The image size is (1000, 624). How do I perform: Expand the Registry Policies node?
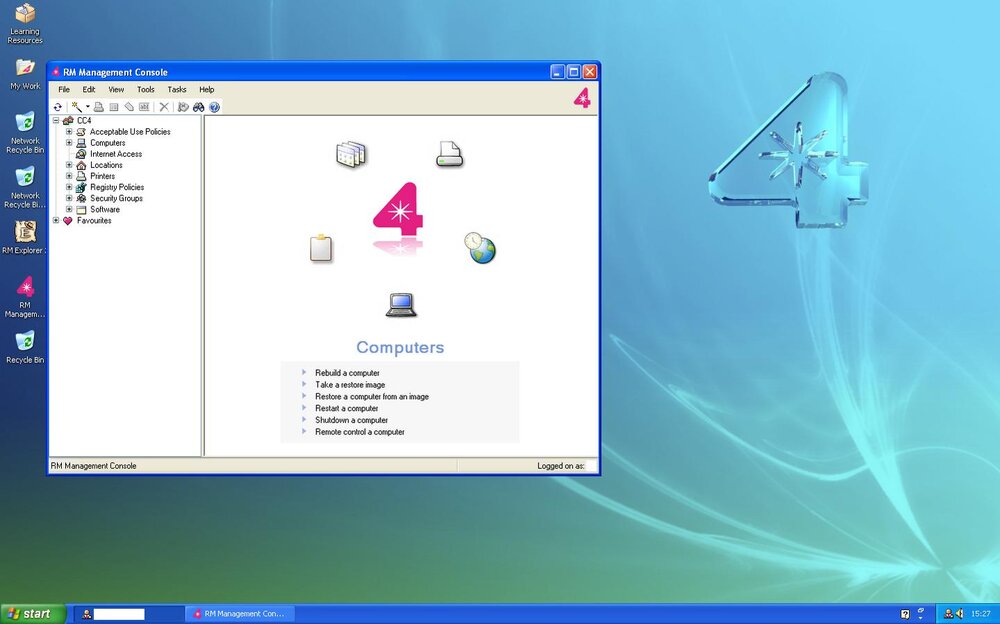(x=69, y=187)
